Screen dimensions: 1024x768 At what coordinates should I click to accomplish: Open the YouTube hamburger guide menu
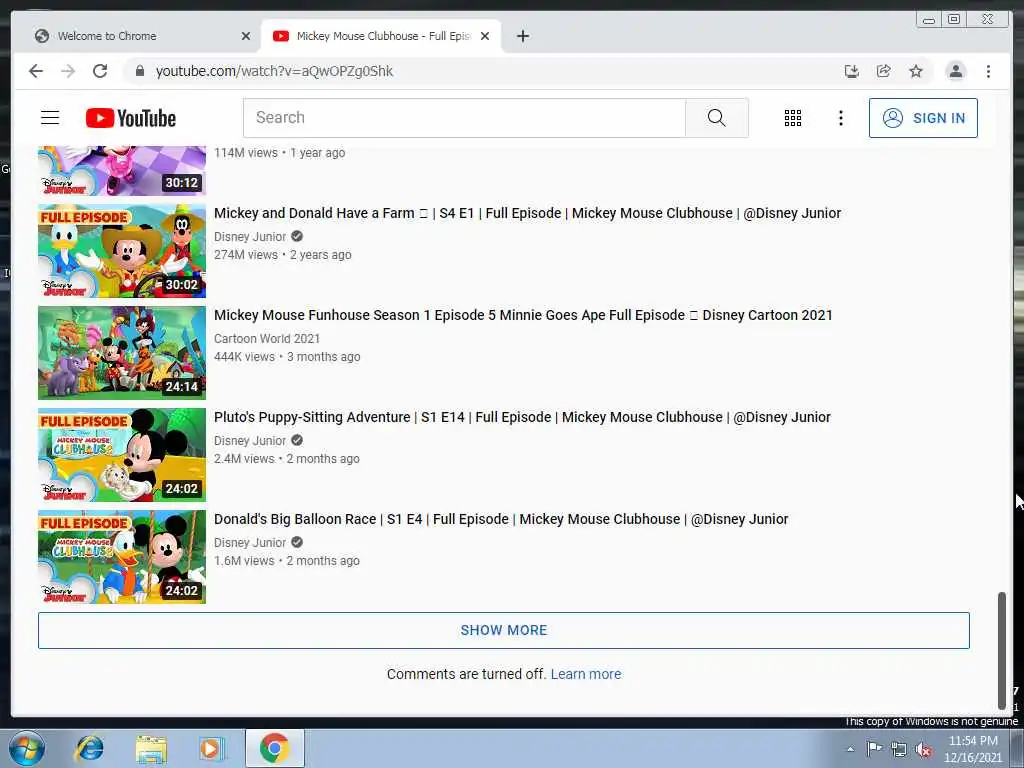[x=50, y=118]
